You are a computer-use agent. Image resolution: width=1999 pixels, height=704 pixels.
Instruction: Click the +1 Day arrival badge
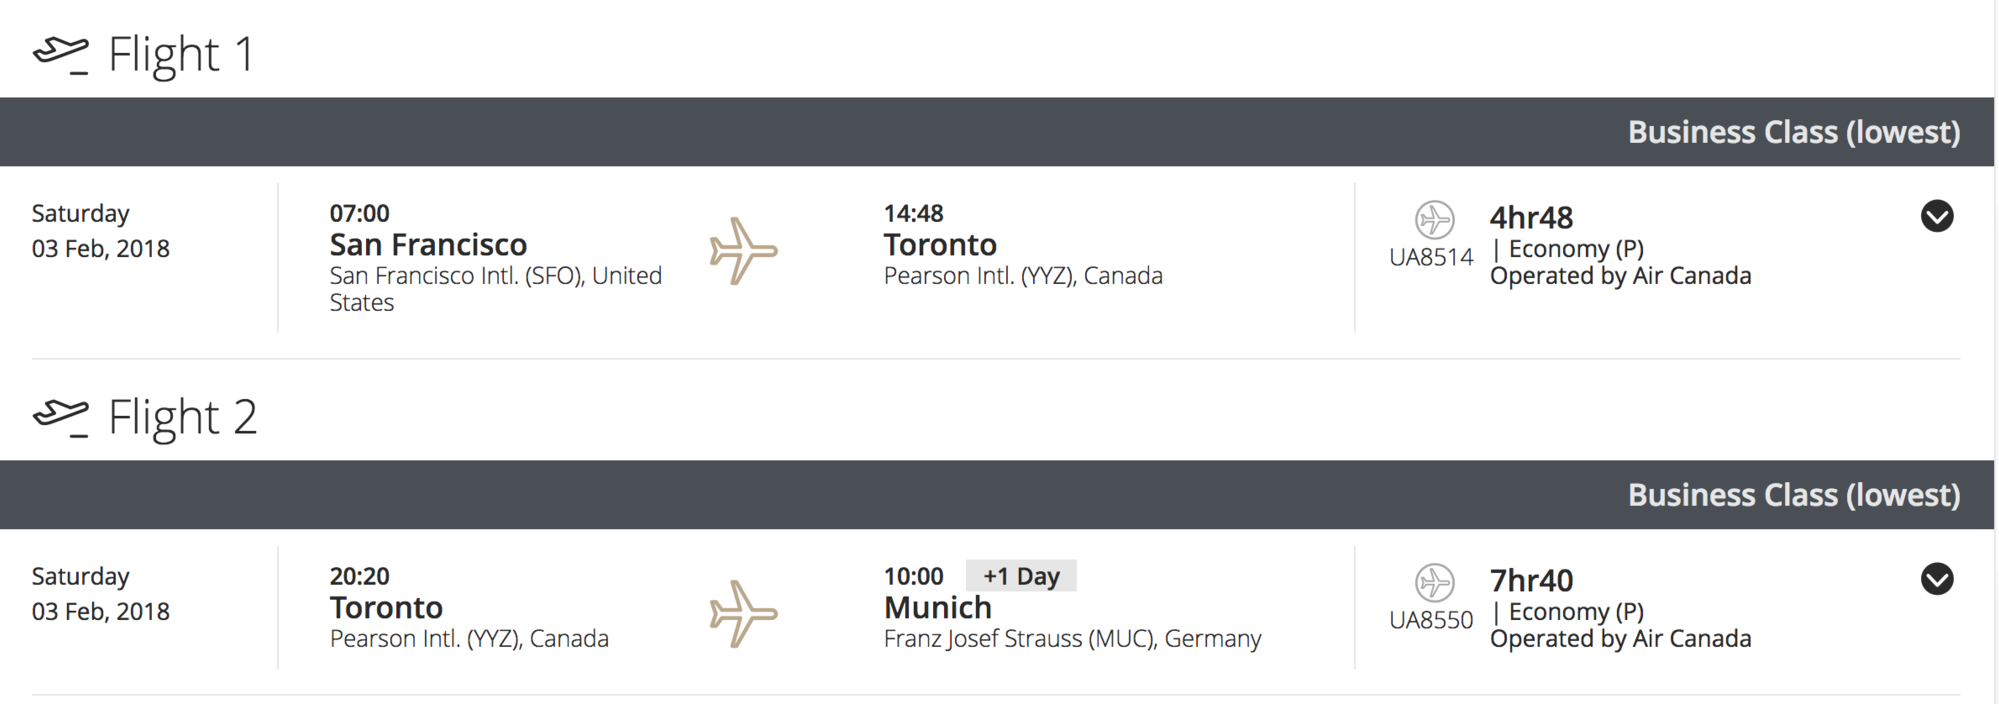coord(1021,576)
